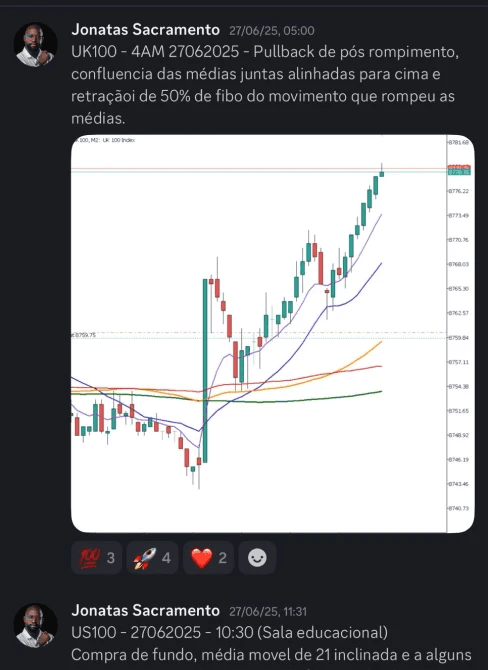Open the add reaction smiley picker
Screen dimensions: 488x670
pos(257,558)
